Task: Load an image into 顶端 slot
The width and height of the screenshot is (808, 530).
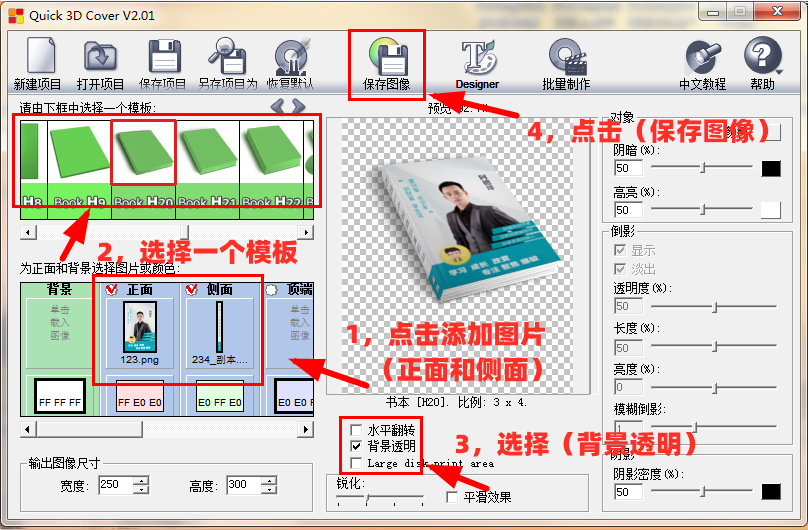Action: 290,333
